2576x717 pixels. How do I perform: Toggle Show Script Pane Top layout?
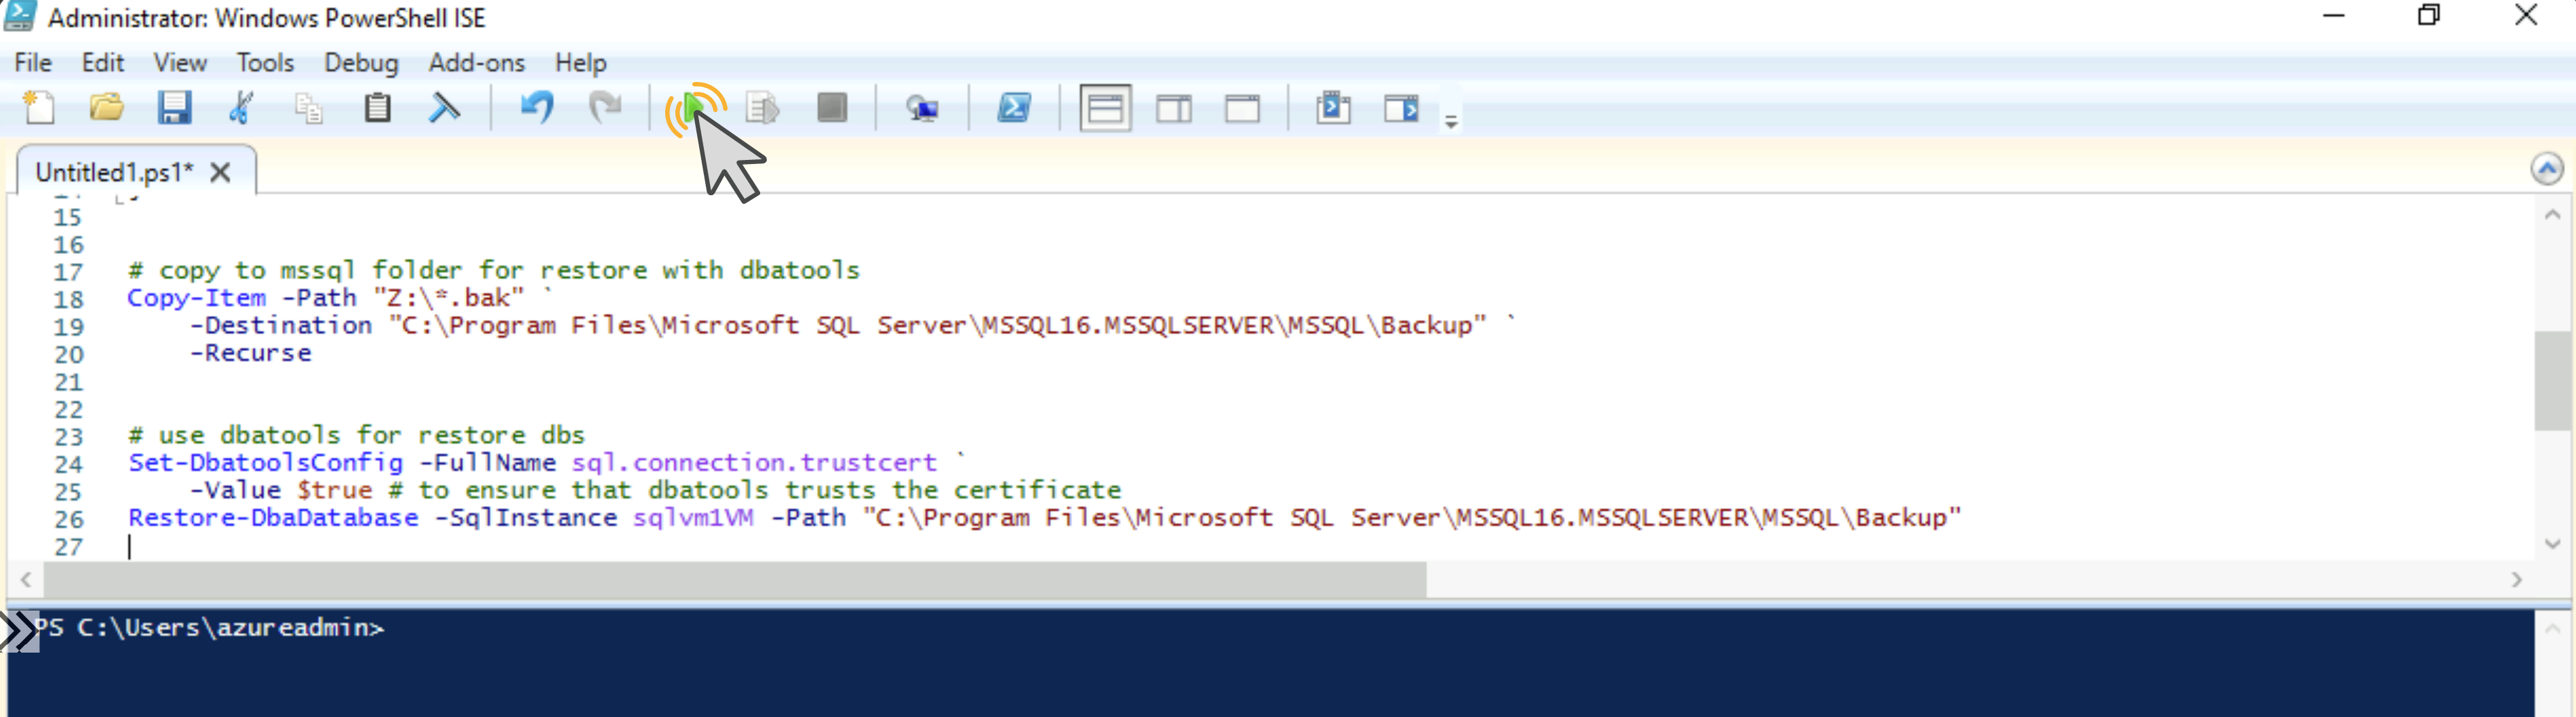1105,107
